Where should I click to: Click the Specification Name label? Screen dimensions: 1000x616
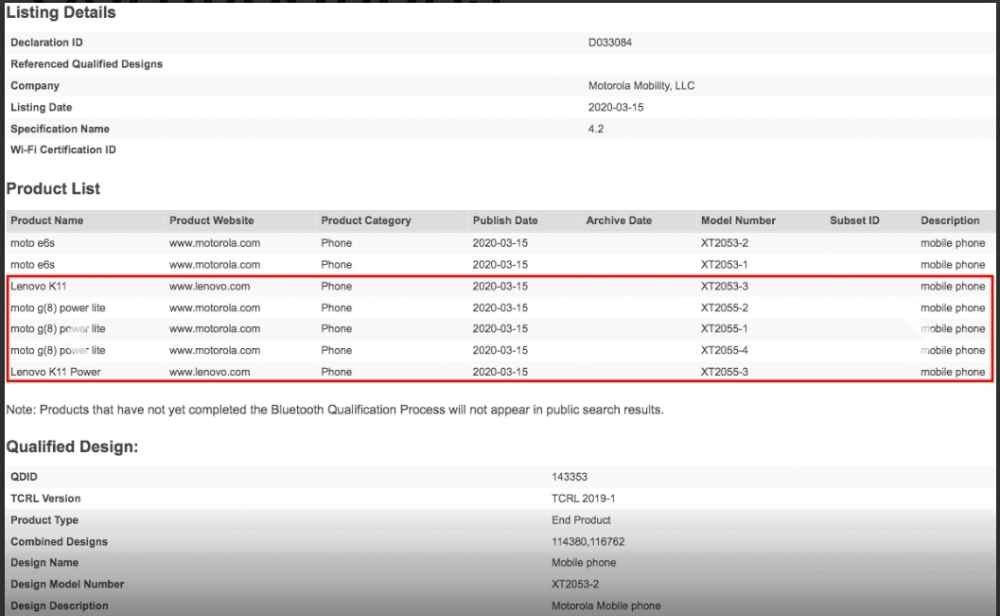tap(60, 129)
